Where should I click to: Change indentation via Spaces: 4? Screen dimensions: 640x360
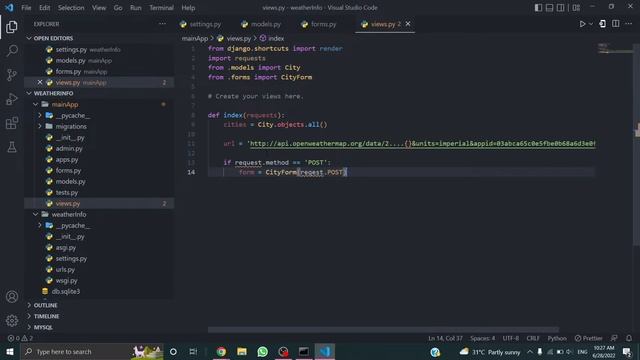click(x=482, y=338)
